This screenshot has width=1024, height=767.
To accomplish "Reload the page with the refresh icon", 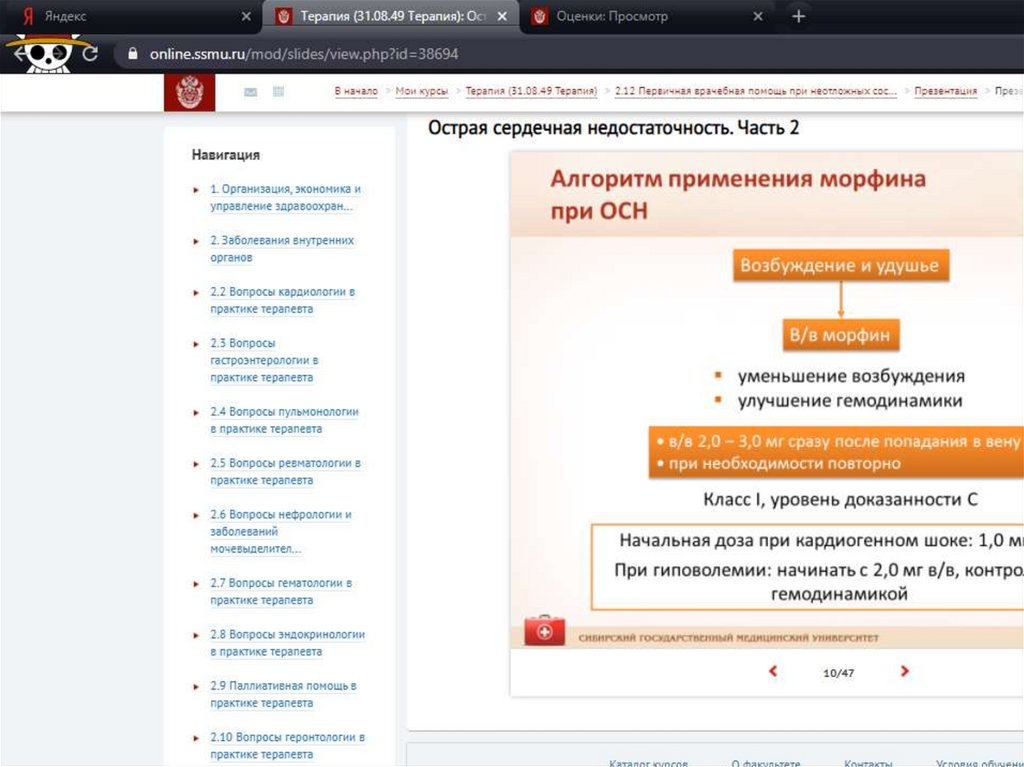I will (x=90, y=54).
